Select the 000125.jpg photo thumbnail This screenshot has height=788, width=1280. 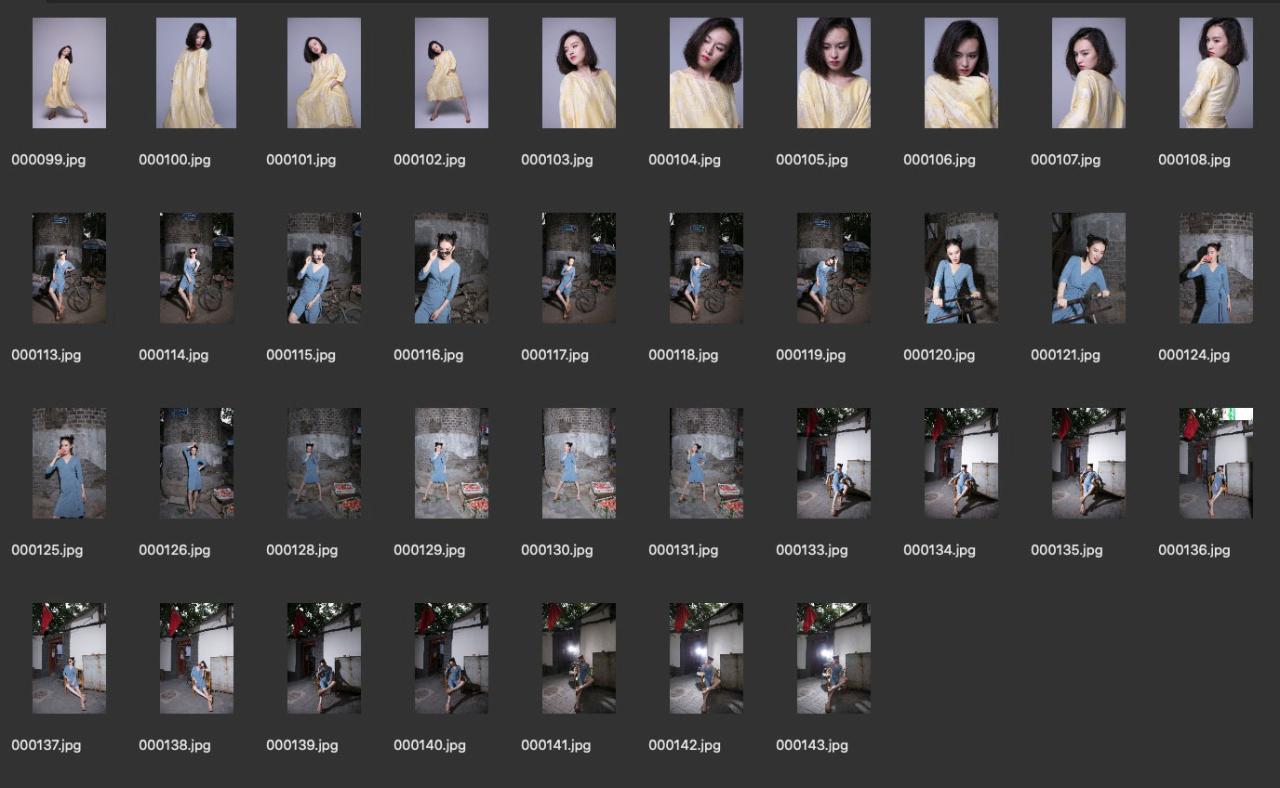(x=69, y=463)
